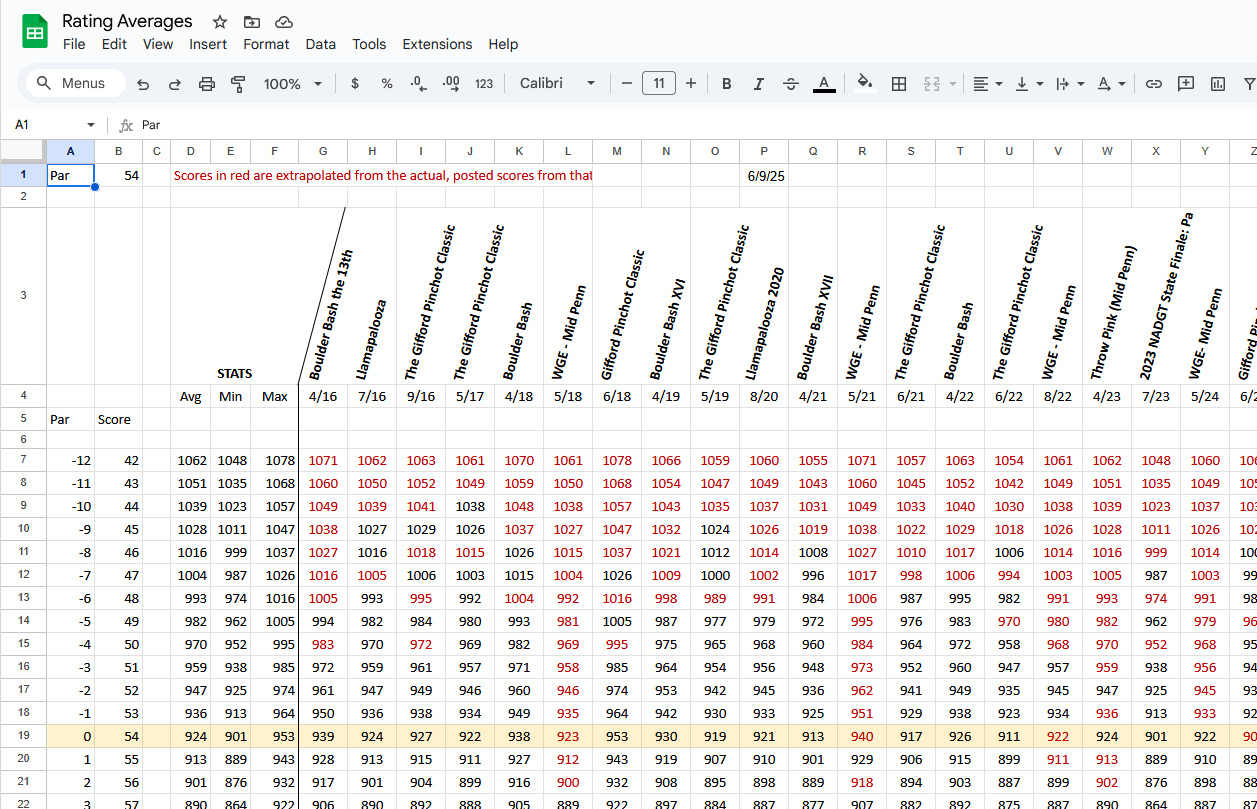
Task: Decrease decimal places on the selection
Action: pyautogui.click(x=417, y=84)
